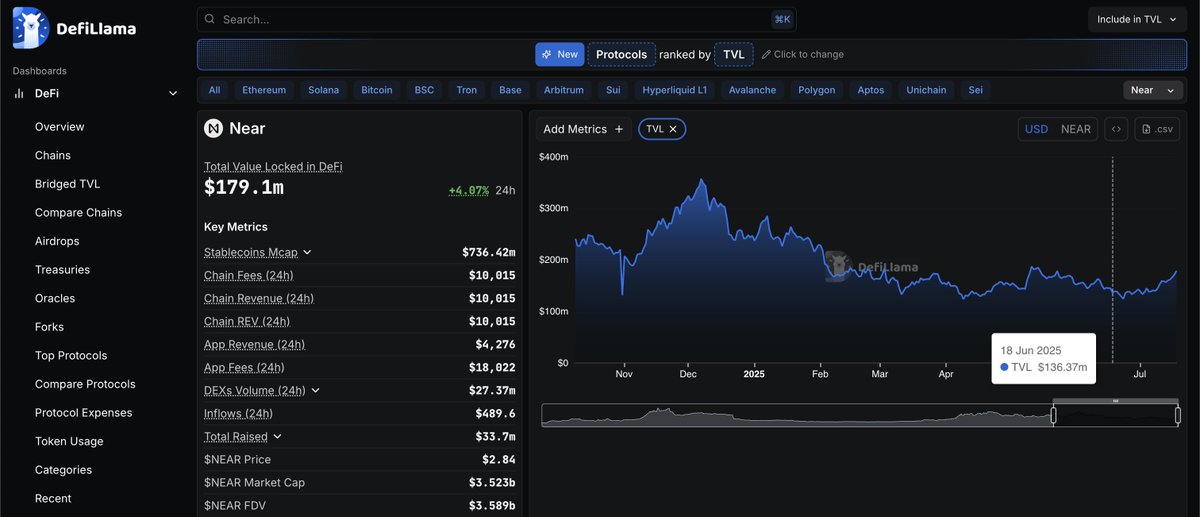Click the Chain Fees (24h) label
This screenshot has height=517, width=1200.
tap(249, 275)
